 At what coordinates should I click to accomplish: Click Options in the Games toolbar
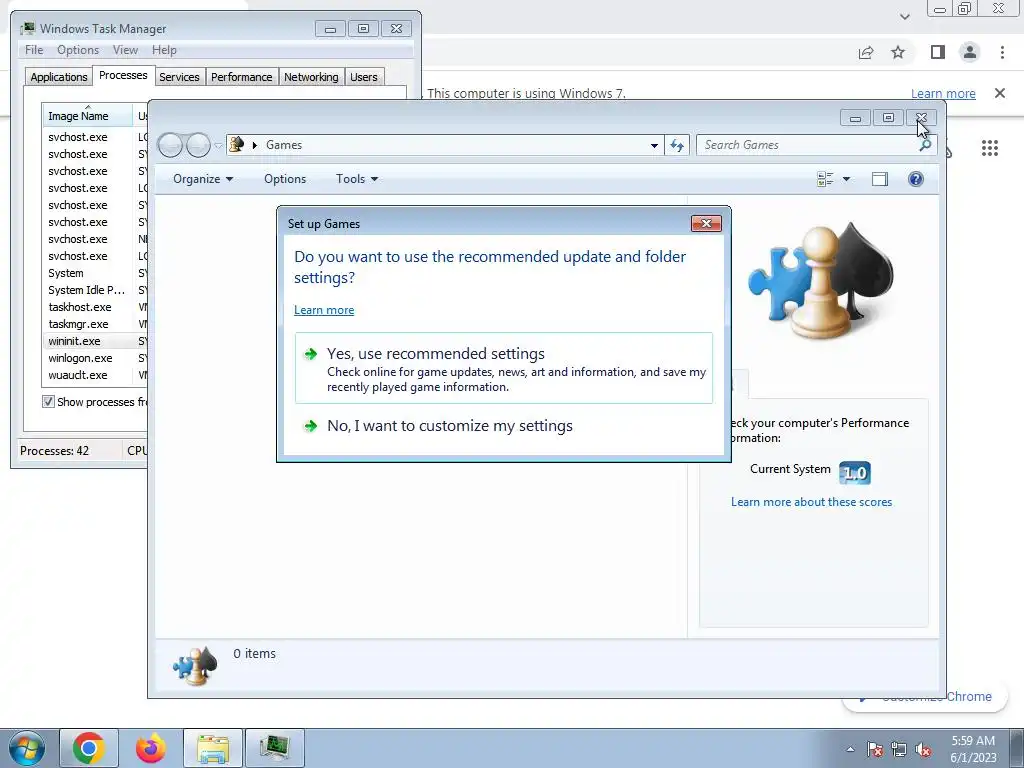click(285, 179)
